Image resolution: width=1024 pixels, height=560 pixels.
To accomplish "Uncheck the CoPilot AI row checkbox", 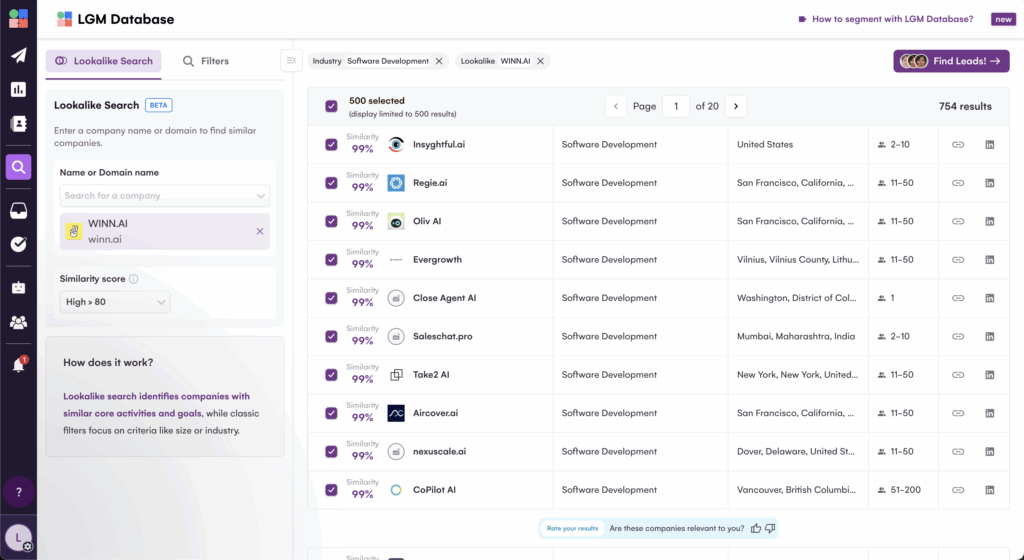I will [x=331, y=490].
